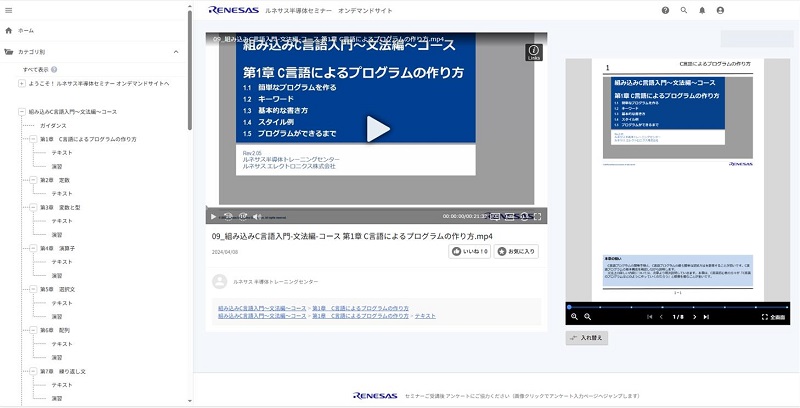The image size is (800, 408).
Task: Collapse the 第4章 演算子 node
Action: [33, 248]
